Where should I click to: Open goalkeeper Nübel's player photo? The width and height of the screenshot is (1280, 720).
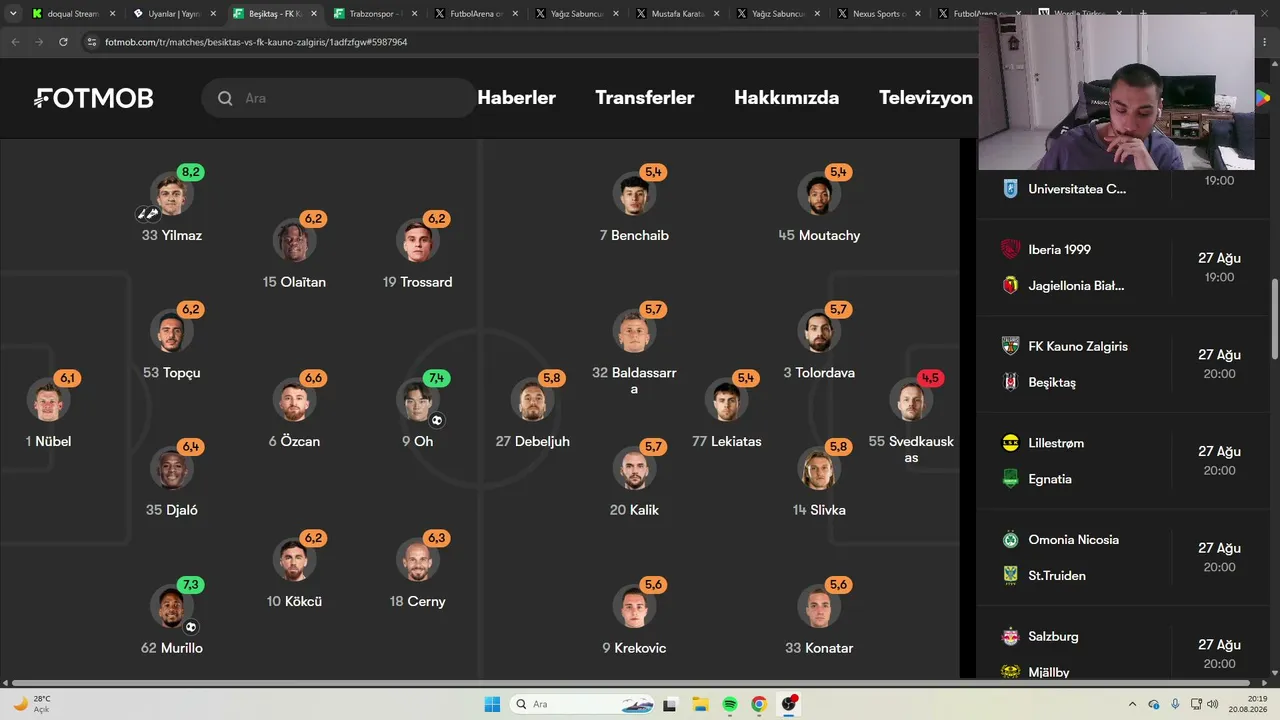(49, 401)
